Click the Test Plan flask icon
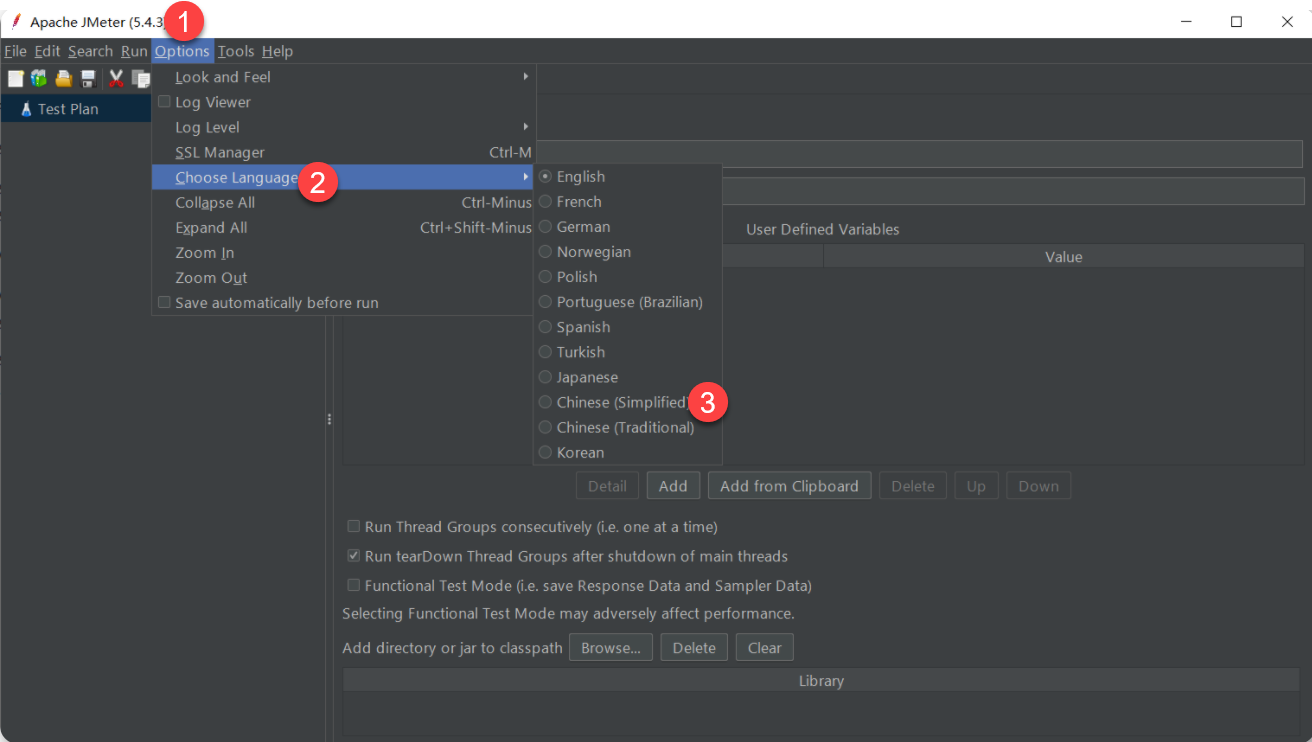This screenshot has width=1312, height=742. point(26,109)
